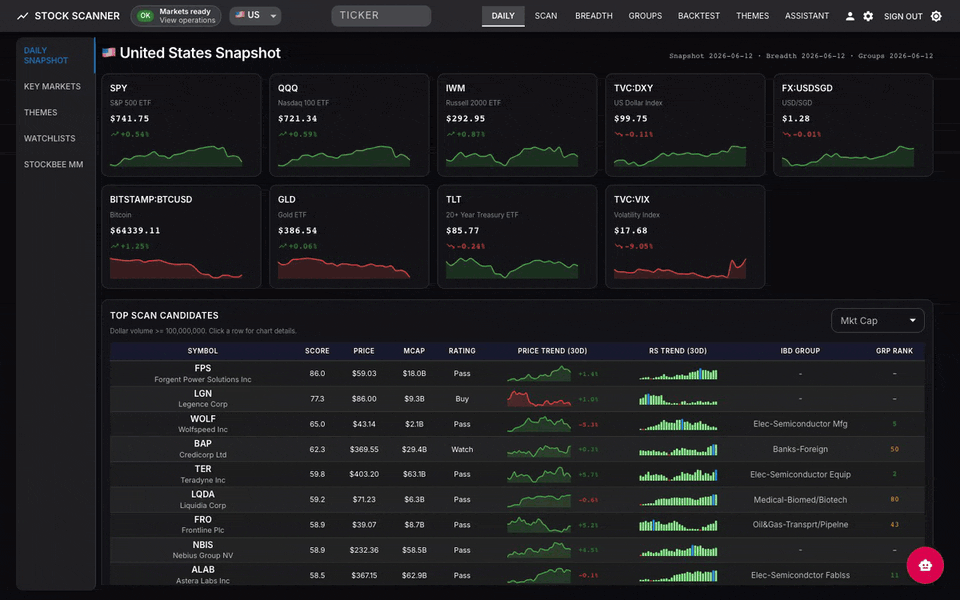Click the IBD GROUP column header
Viewport: 960px width, 600px height.
(800, 351)
